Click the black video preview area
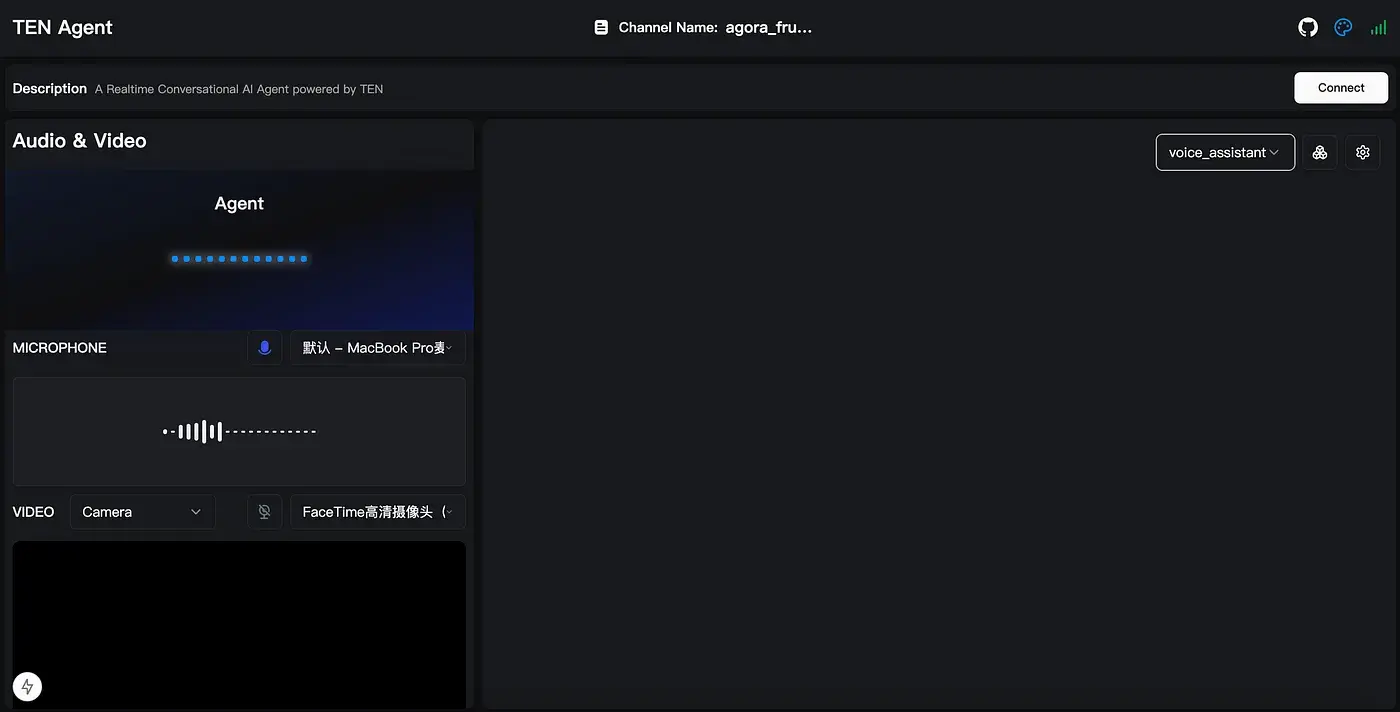The width and height of the screenshot is (1400, 712). coord(239,620)
